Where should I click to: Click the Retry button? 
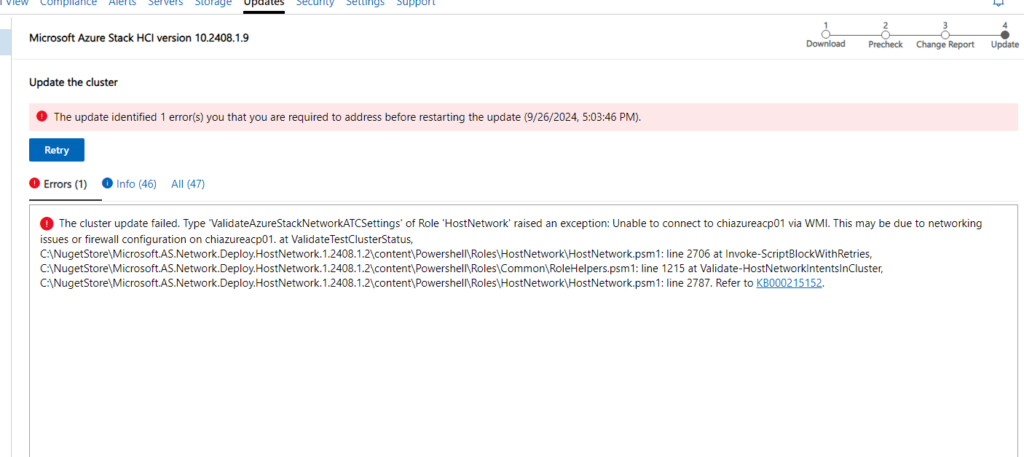[56, 150]
